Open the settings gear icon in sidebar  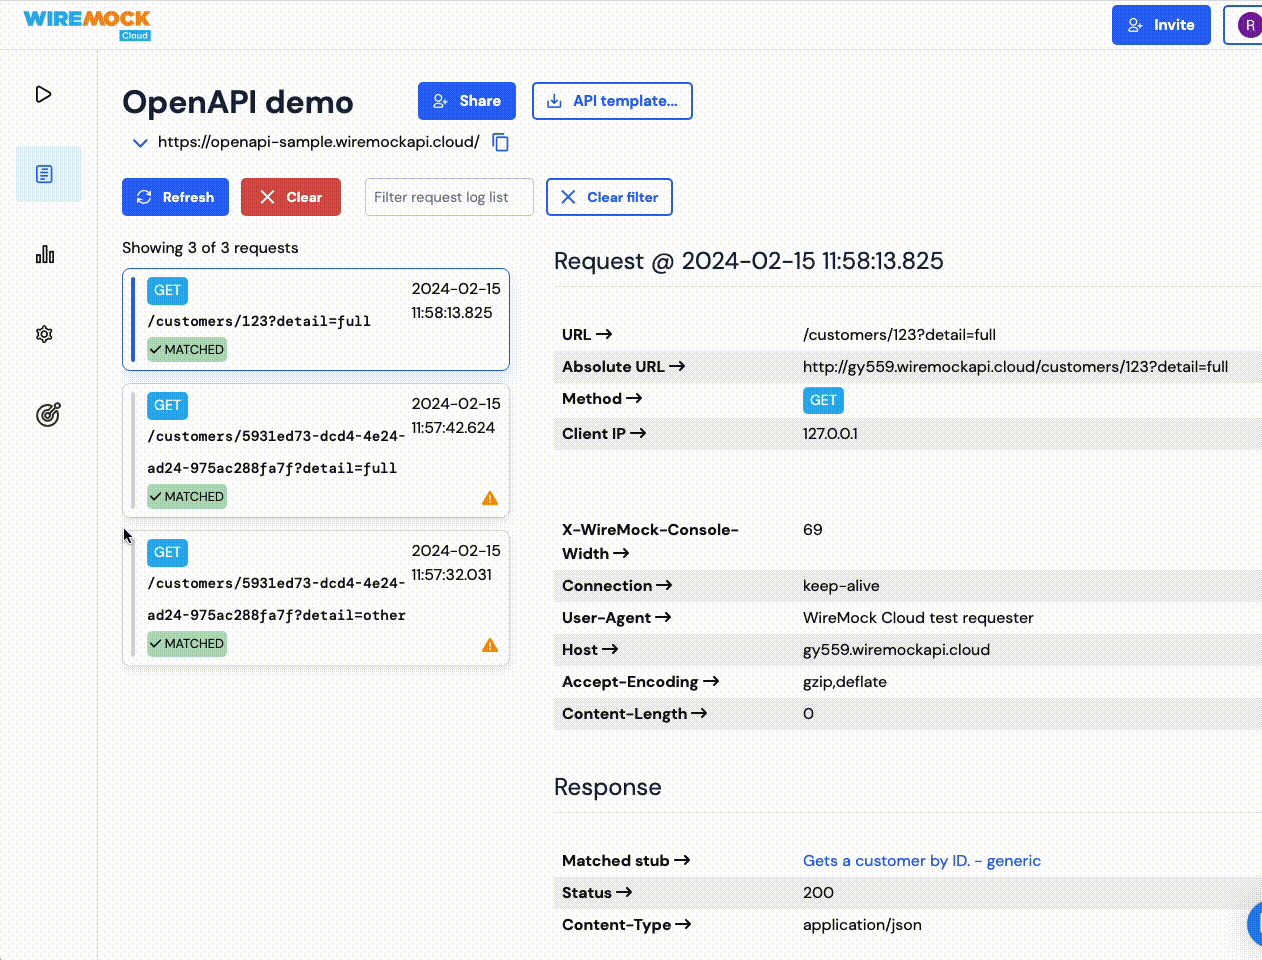[x=44, y=334]
